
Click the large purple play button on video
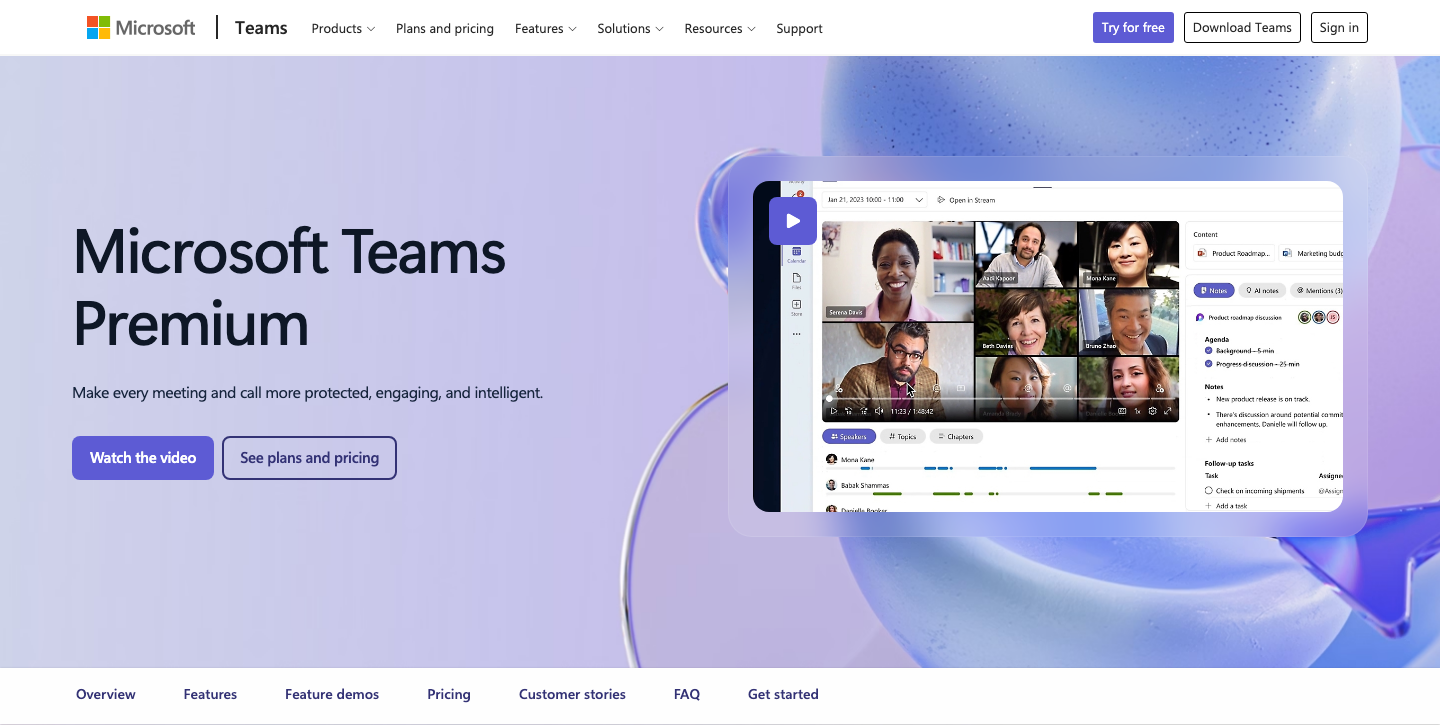(793, 221)
